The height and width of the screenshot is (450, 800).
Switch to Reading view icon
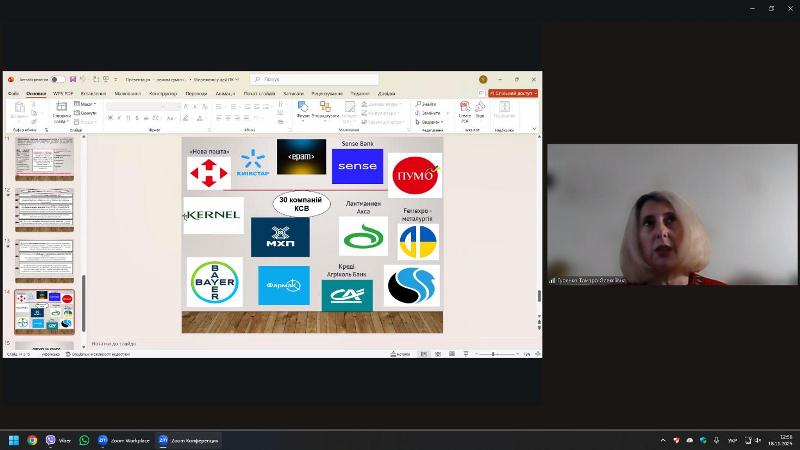coord(452,354)
